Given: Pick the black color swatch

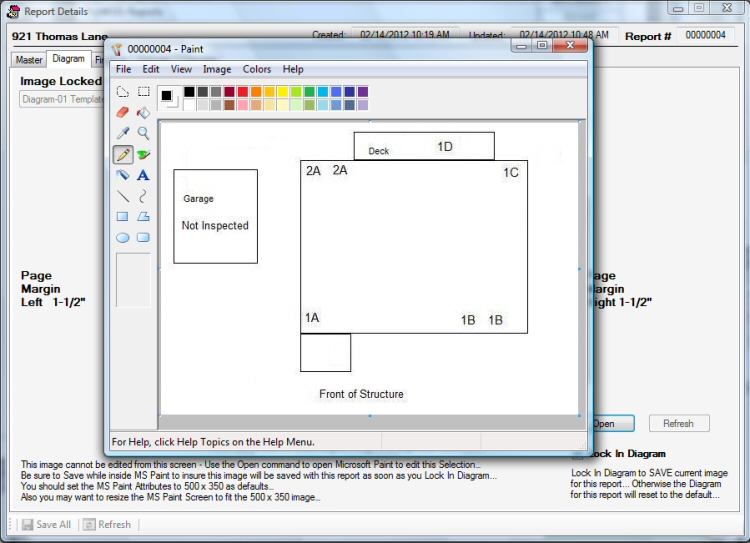Looking at the screenshot, I should coord(189,92).
